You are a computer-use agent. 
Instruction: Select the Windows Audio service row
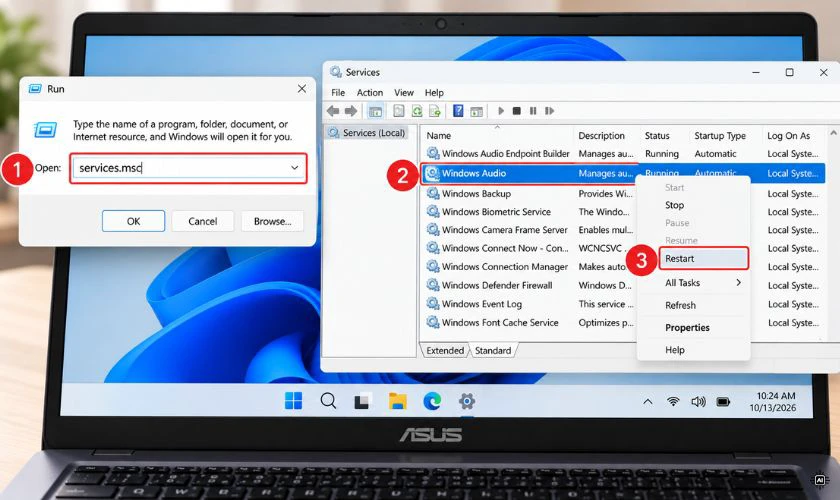click(623, 173)
